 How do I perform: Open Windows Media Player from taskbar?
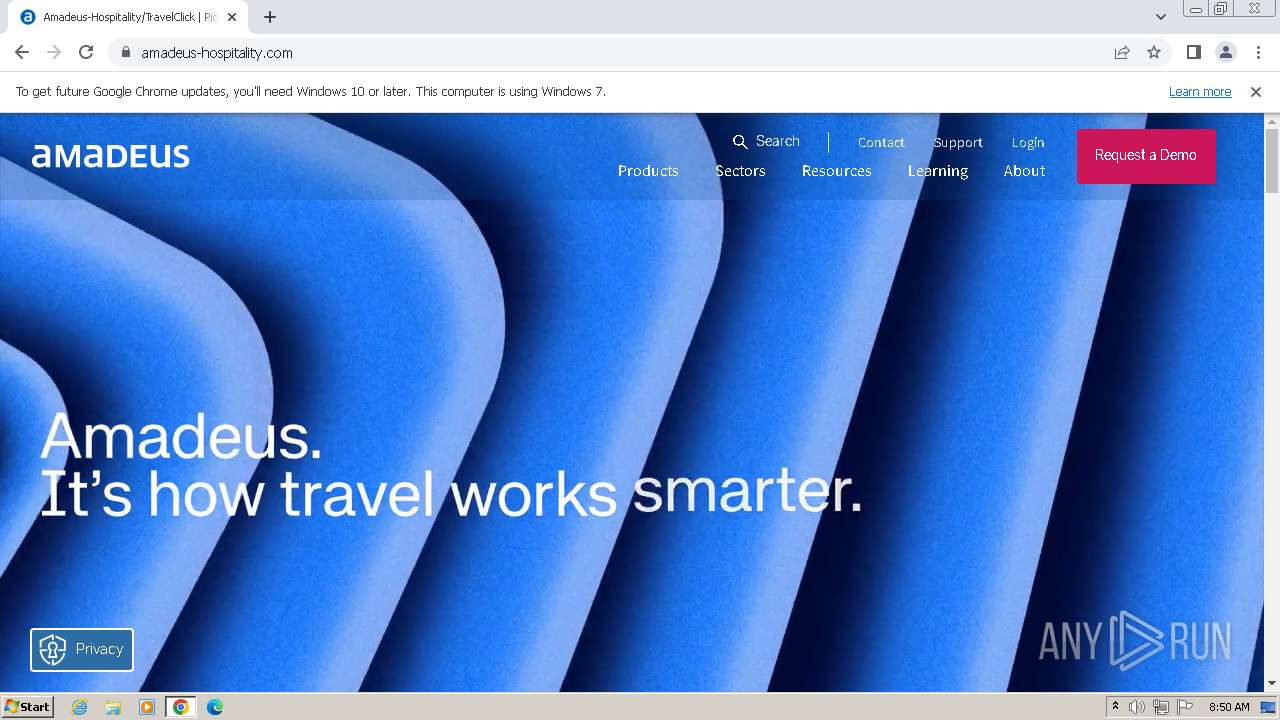pyautogui.click(x=147, y=707)
